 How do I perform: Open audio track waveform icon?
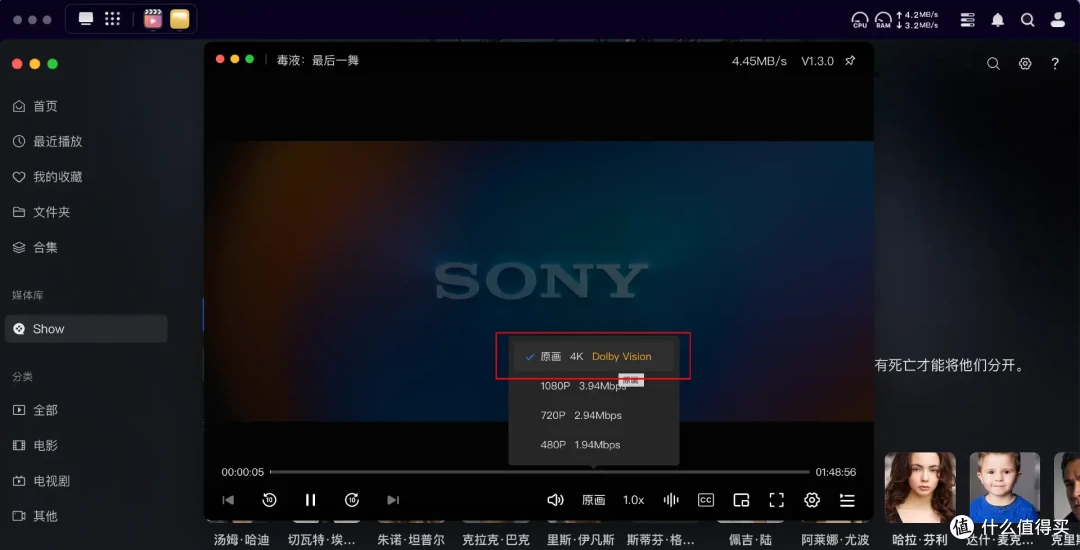671,500
